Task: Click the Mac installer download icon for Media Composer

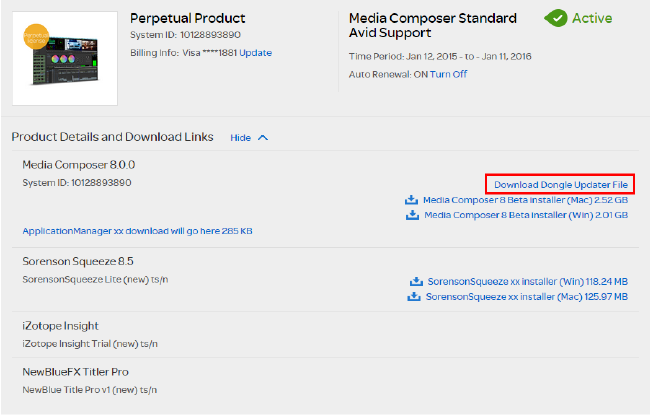Action: [411, 200]
